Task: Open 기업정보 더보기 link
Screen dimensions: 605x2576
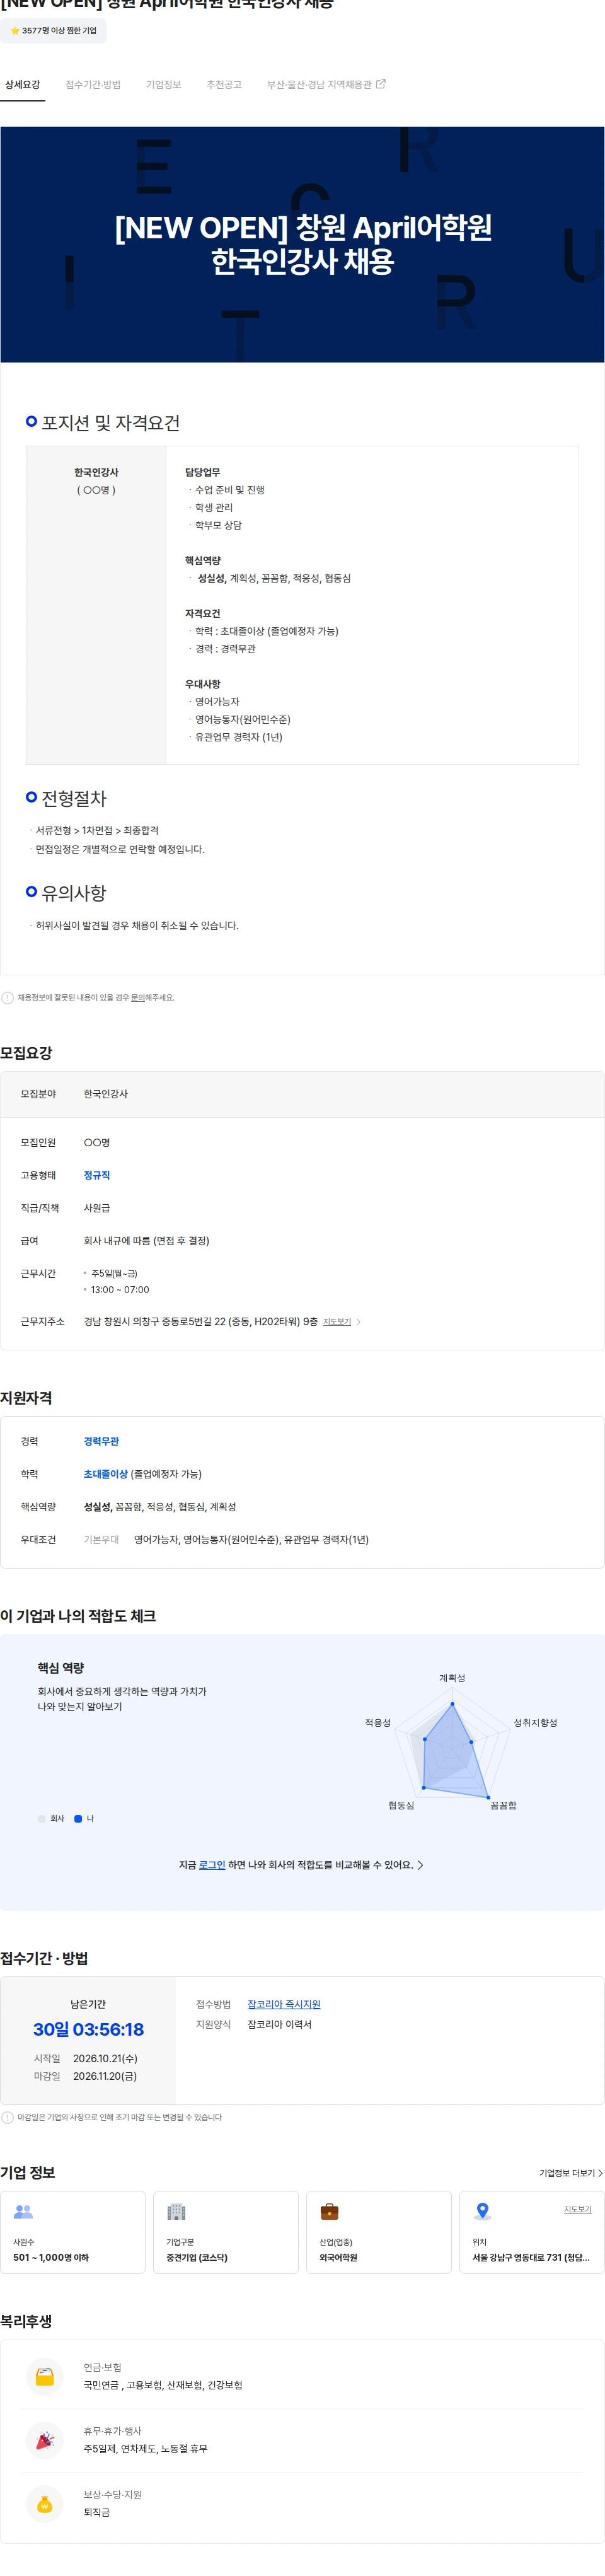Action: (571, 2173)
